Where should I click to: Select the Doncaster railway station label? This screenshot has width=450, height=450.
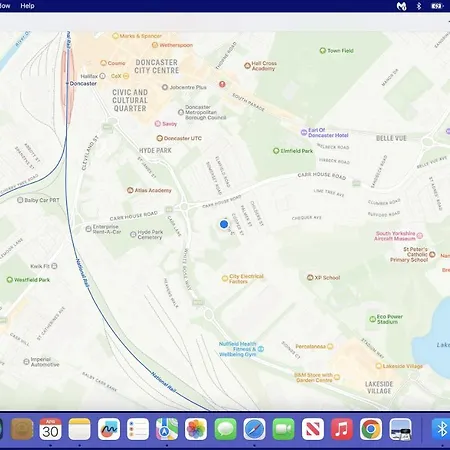click(83, 83)
